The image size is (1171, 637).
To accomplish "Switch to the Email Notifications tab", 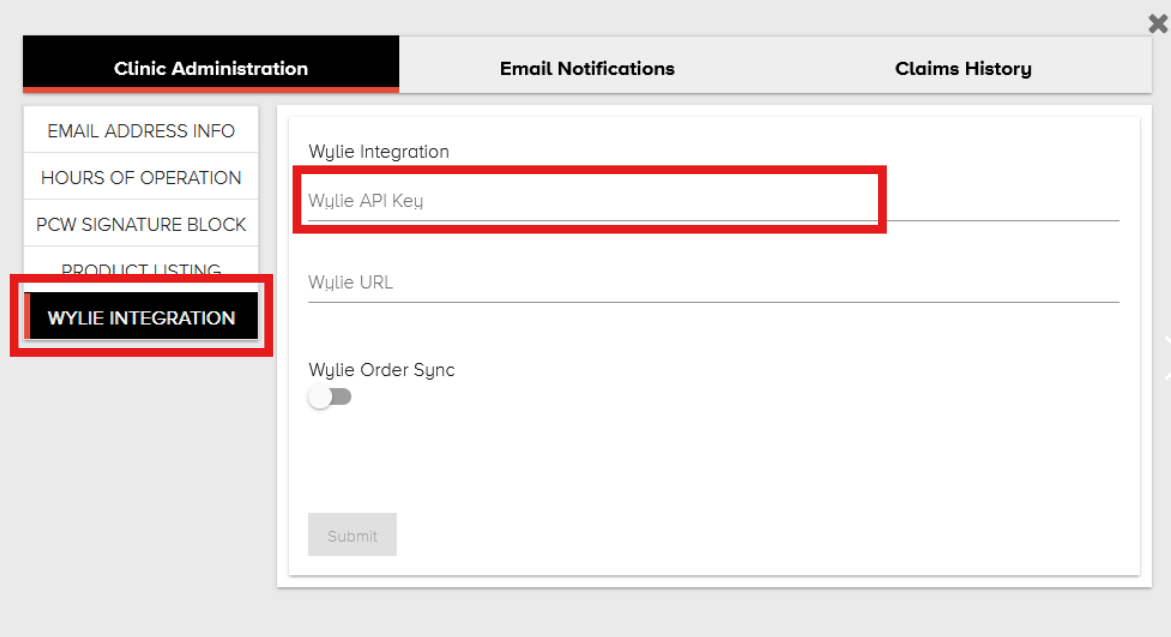I will point(587,68).
